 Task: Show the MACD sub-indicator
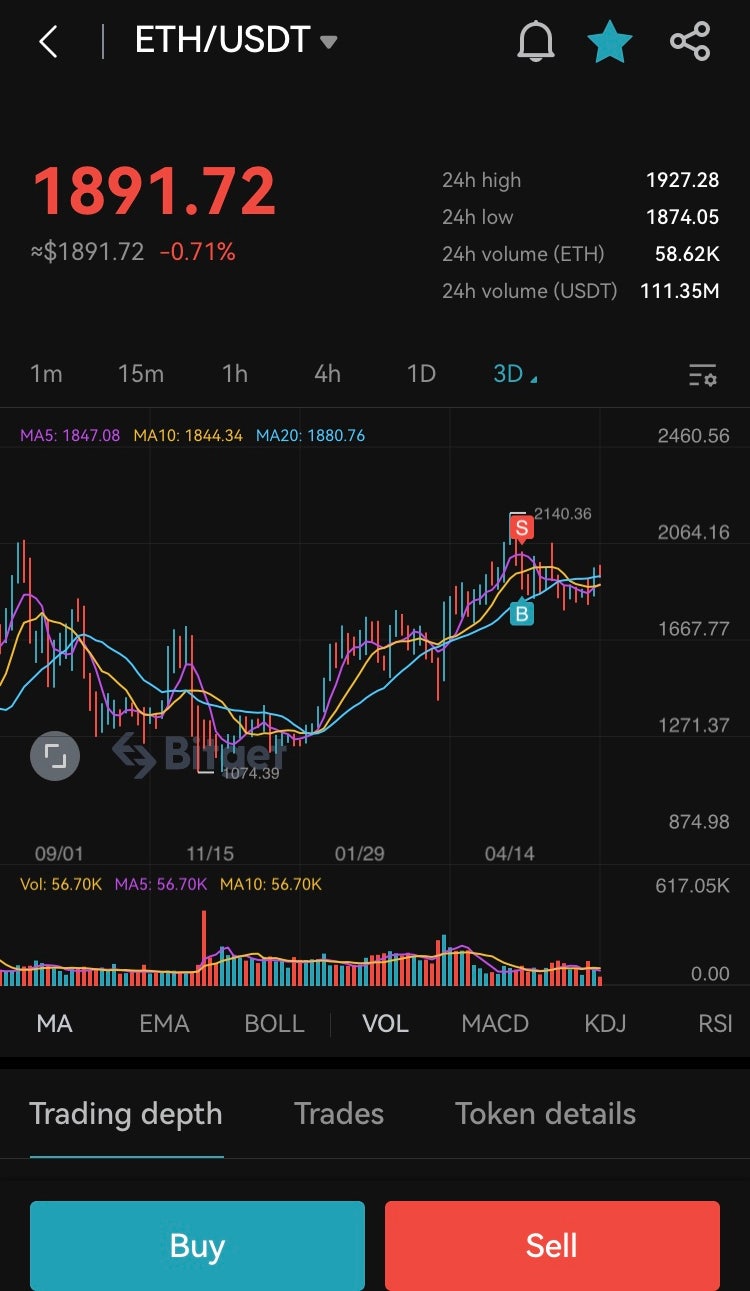495,1023
